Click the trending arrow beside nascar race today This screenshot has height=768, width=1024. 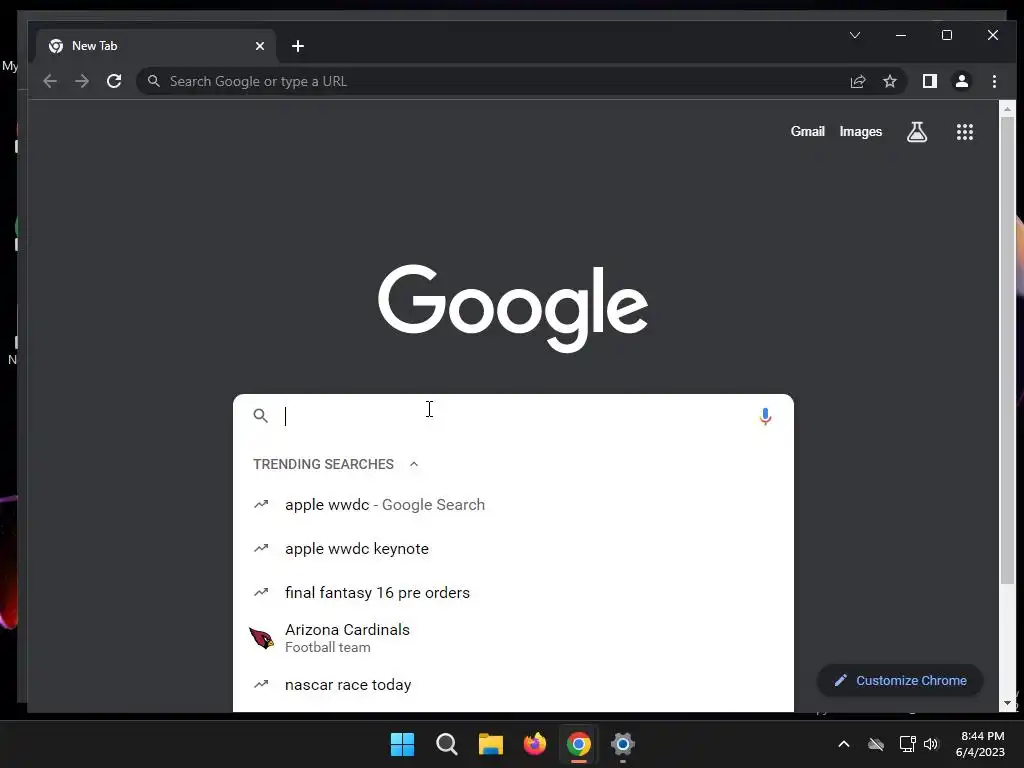click(261, 684)
